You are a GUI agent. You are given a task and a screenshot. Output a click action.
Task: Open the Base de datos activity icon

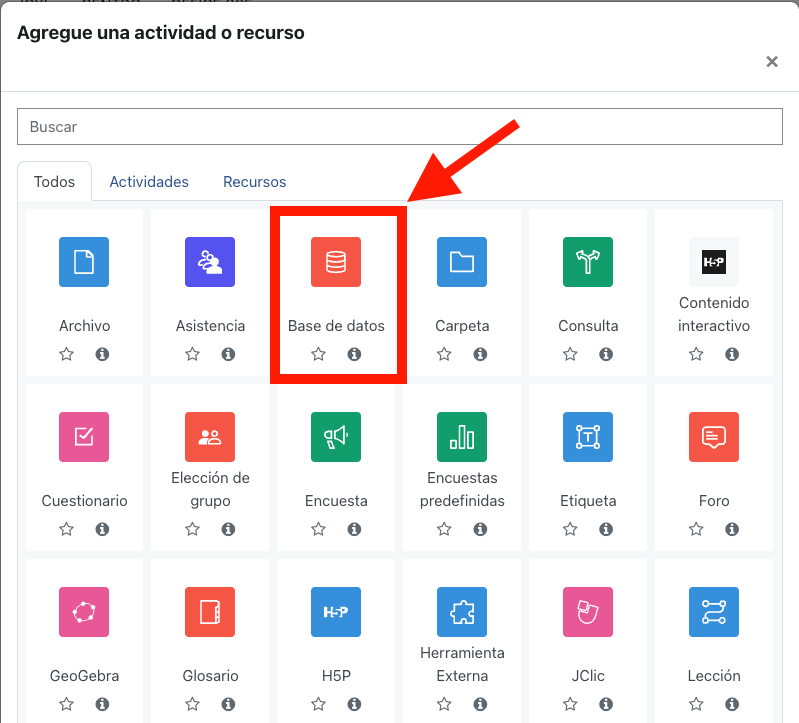click(336, 262)
